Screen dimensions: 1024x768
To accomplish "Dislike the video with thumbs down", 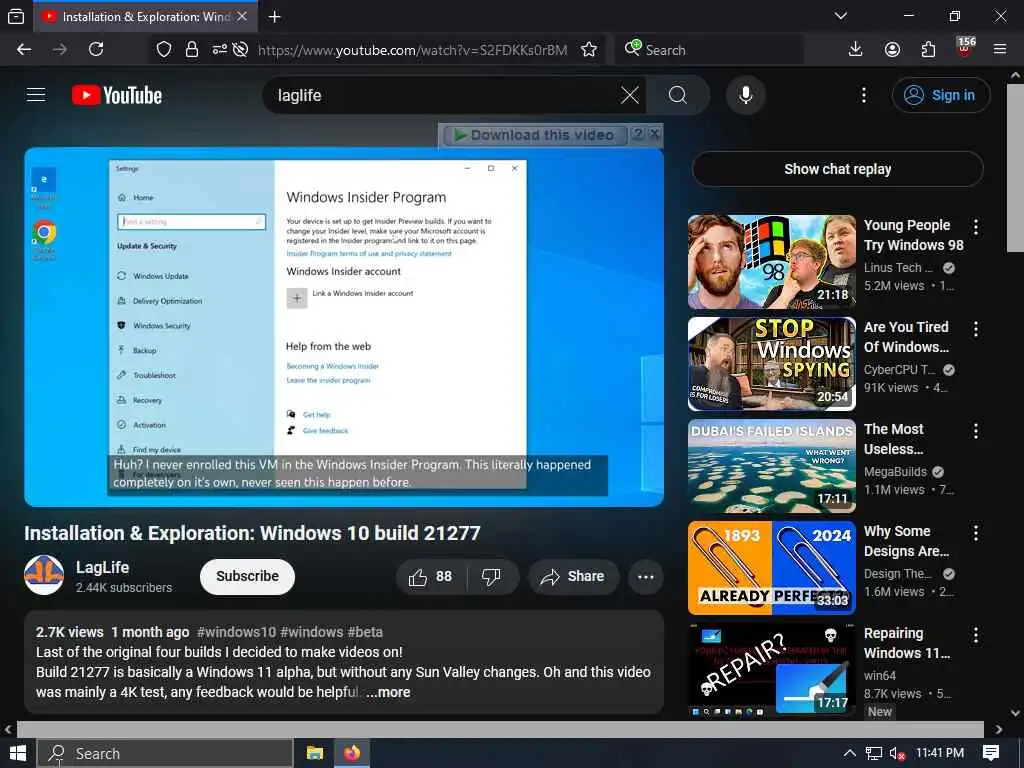I will click(492, 577).
